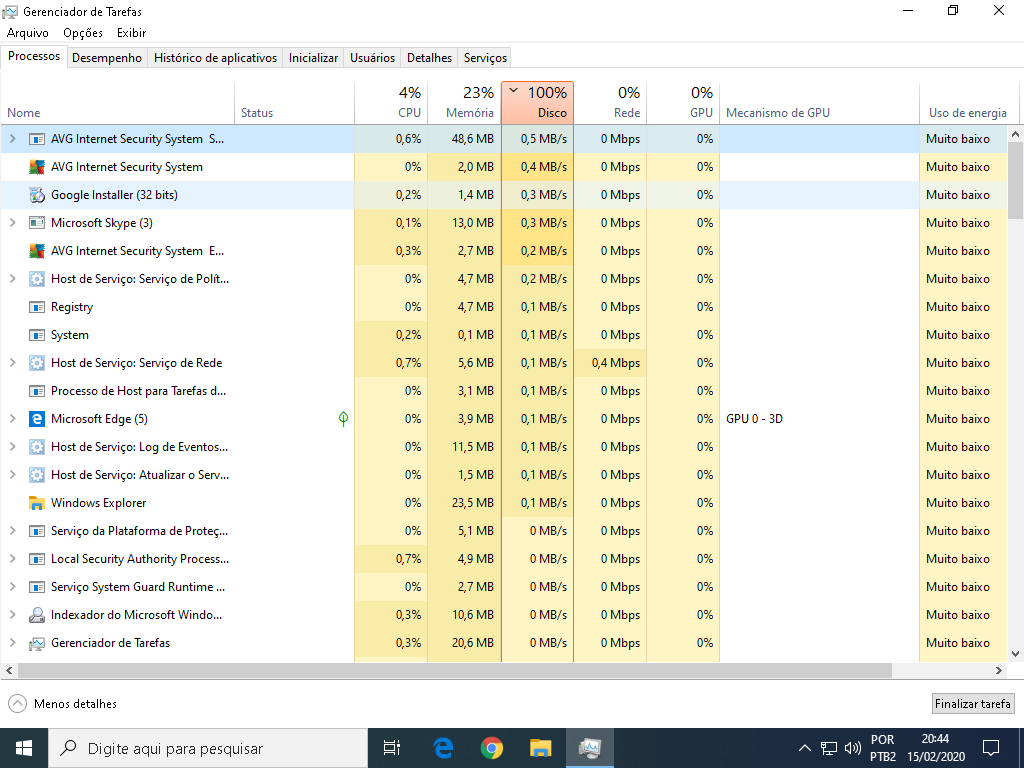Sort by the Nome column header
Viewport: 1024px width, 768px height.
(118, 103)
